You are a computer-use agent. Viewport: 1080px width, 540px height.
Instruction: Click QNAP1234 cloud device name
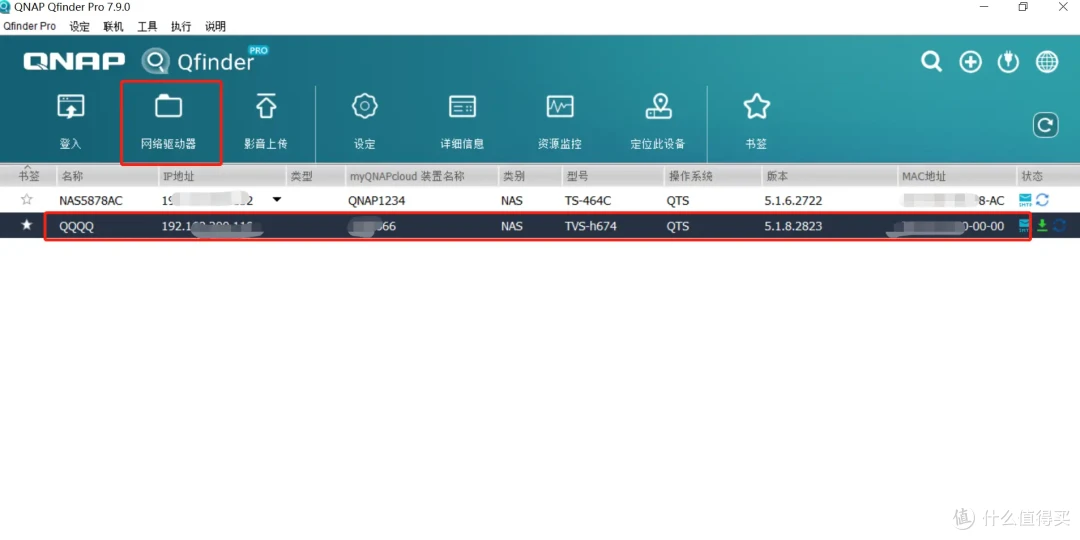coord(377,200)
